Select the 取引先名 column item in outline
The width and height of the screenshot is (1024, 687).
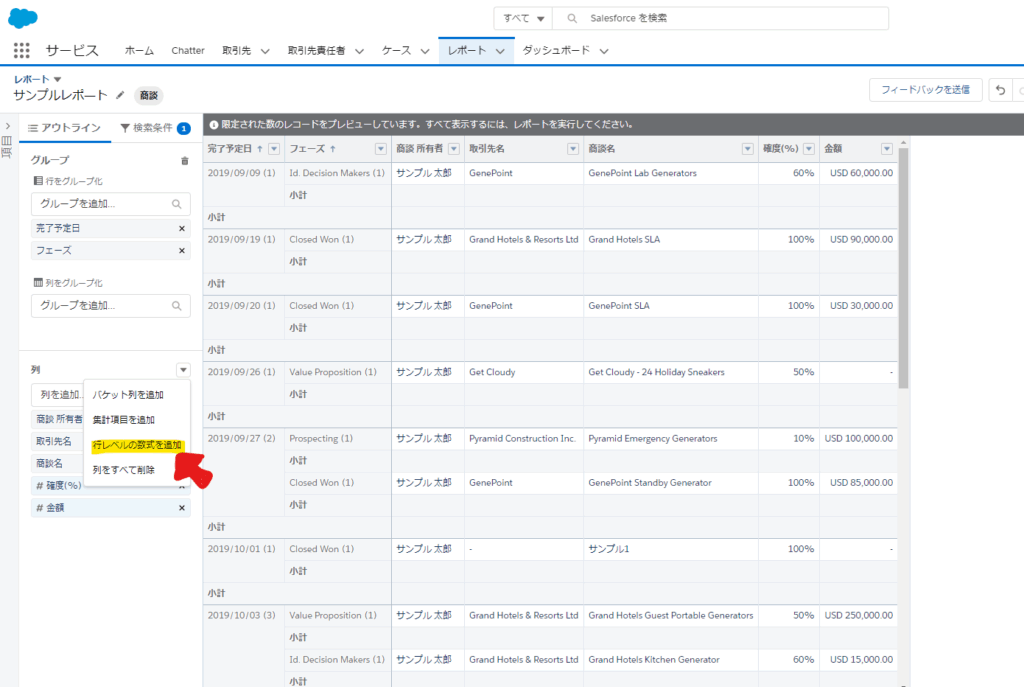pyautogui.click(x=57, y=441)
